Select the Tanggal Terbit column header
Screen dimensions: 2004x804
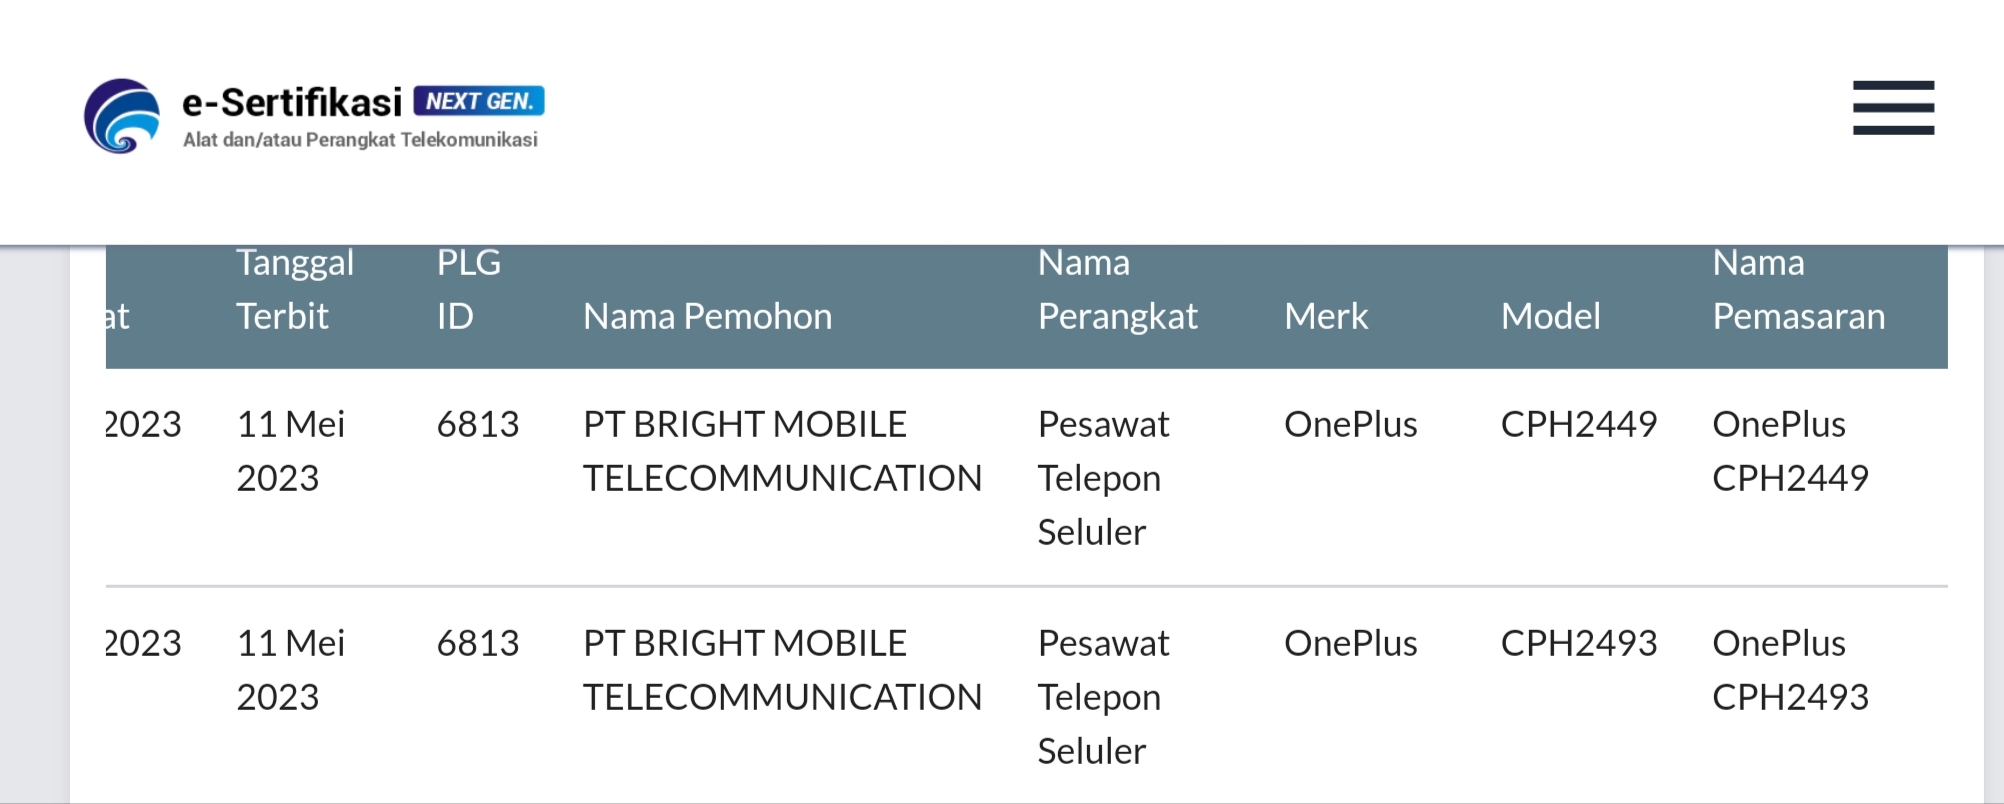[x=295, y=289]
